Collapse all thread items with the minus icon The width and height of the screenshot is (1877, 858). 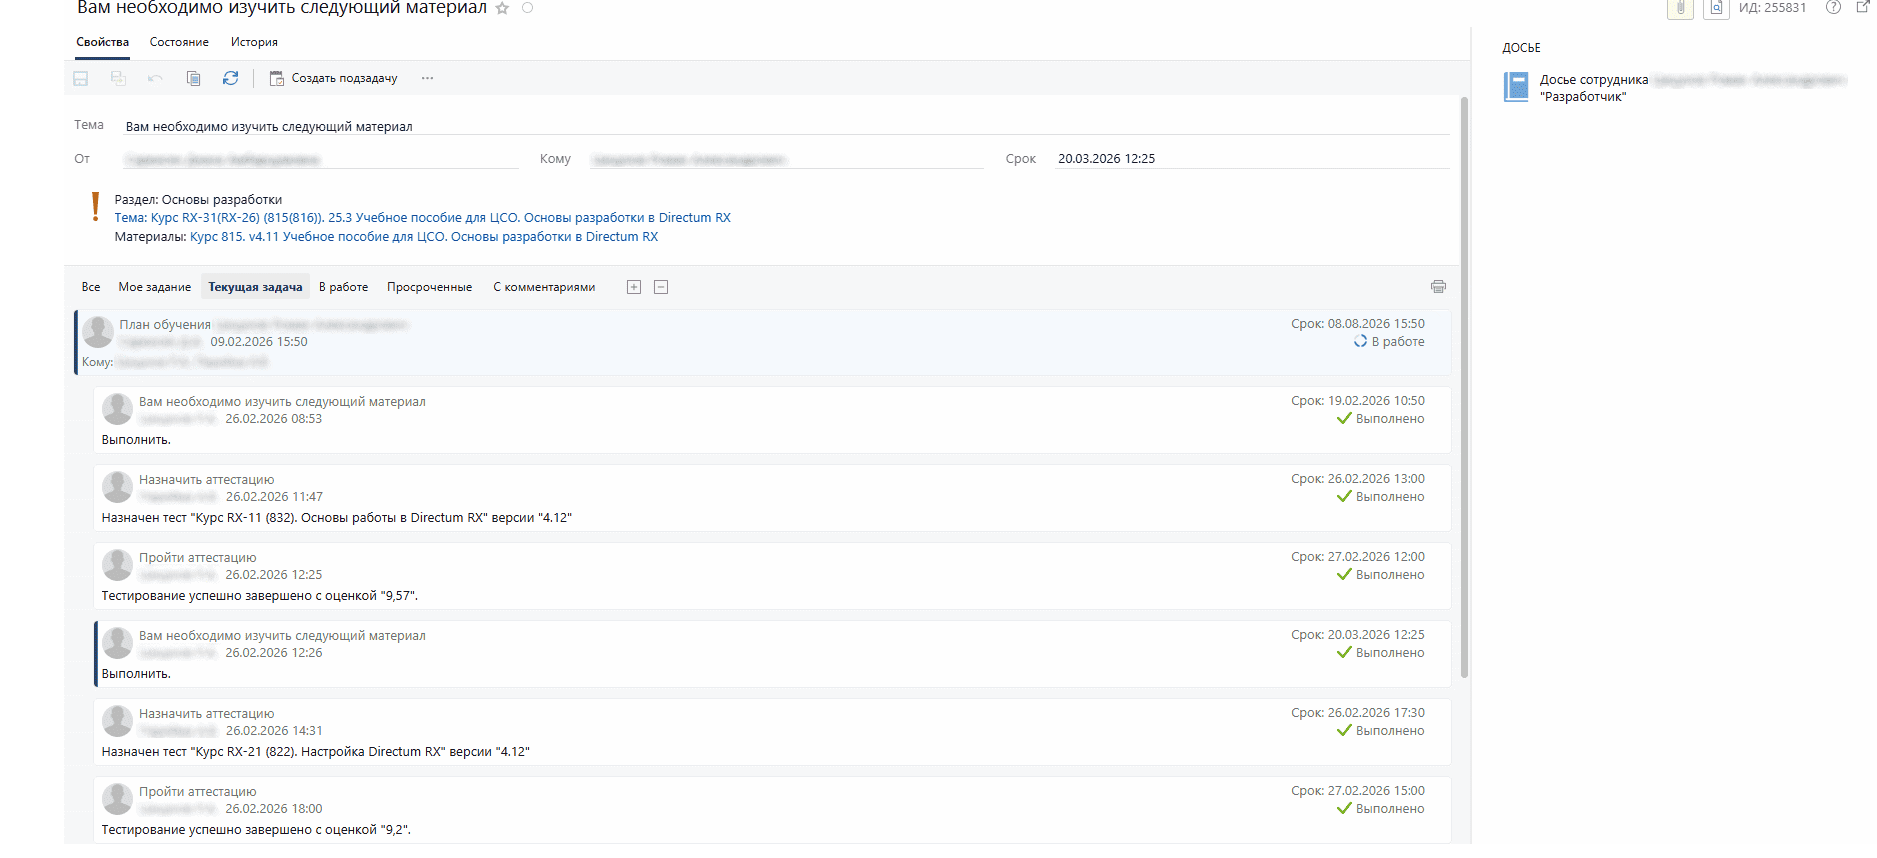(x=661, y=287)
